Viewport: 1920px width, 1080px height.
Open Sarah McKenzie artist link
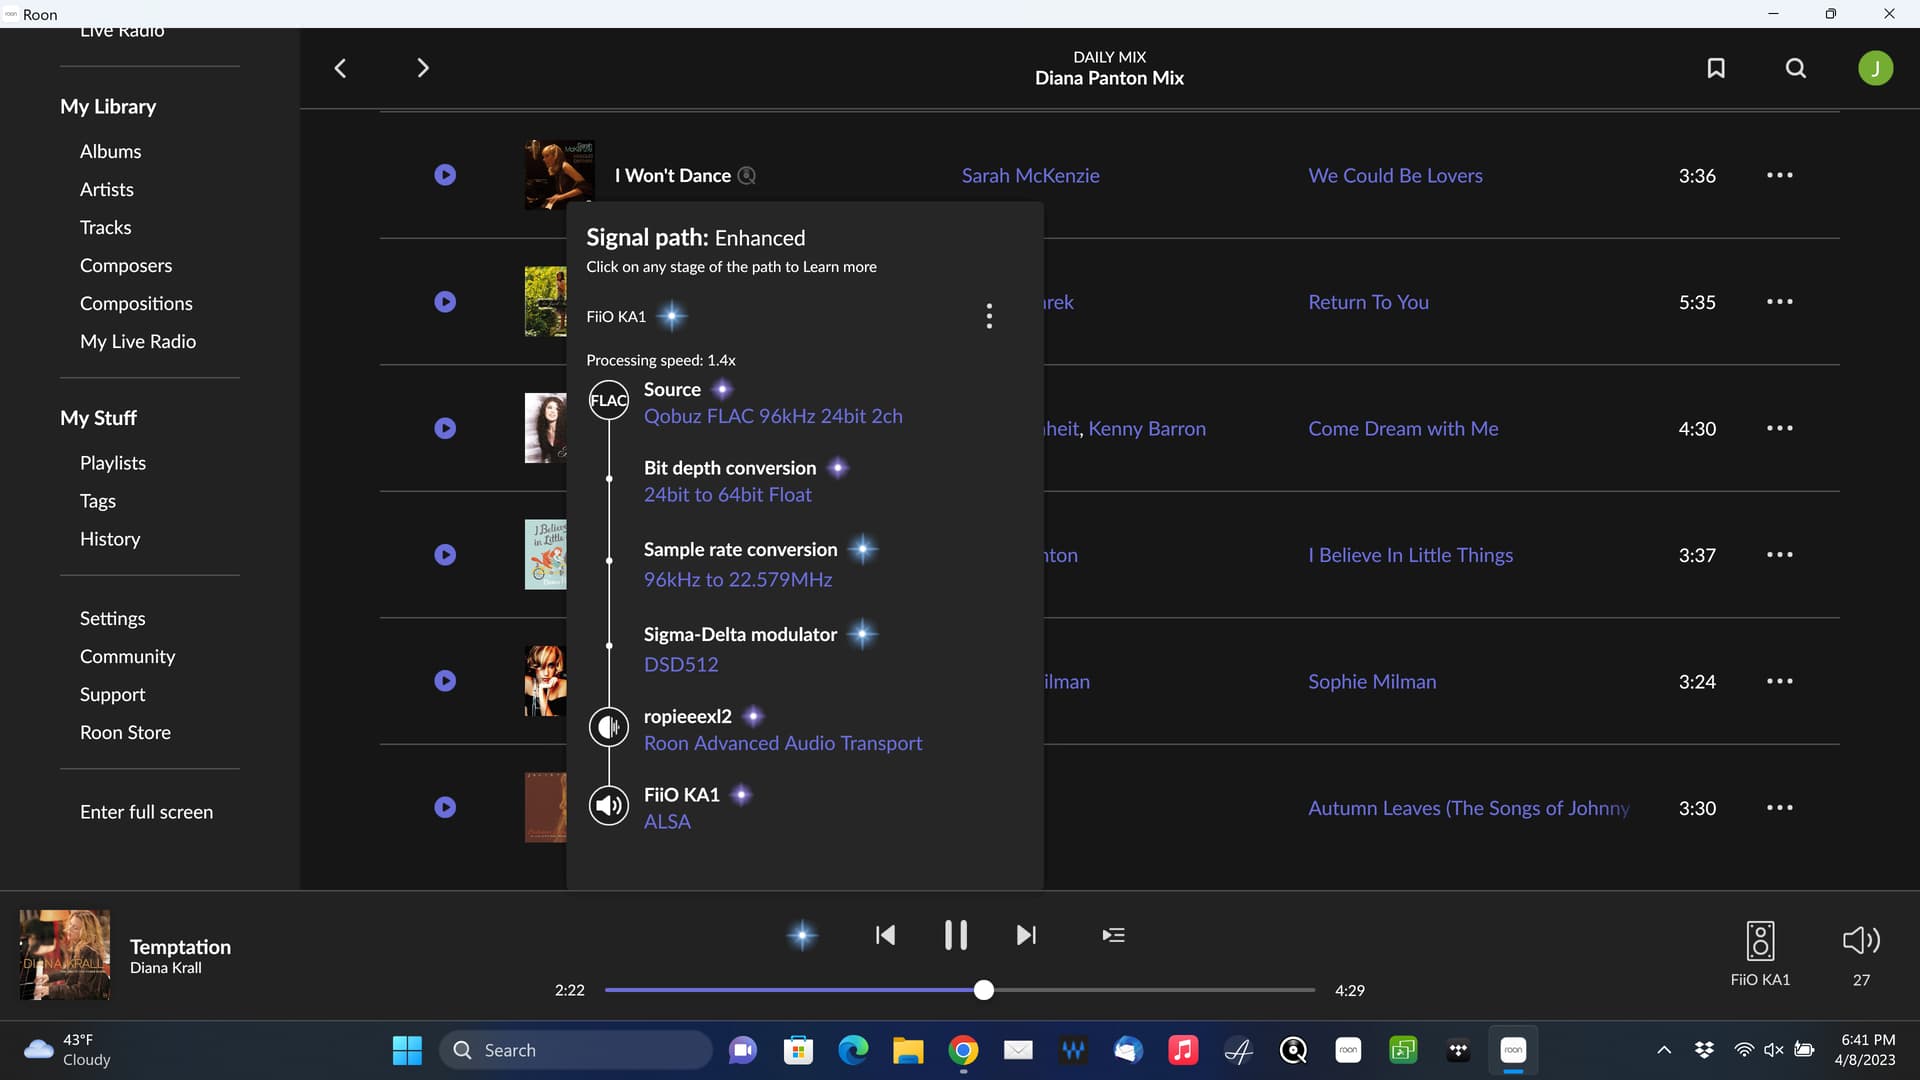(1030, 175)
